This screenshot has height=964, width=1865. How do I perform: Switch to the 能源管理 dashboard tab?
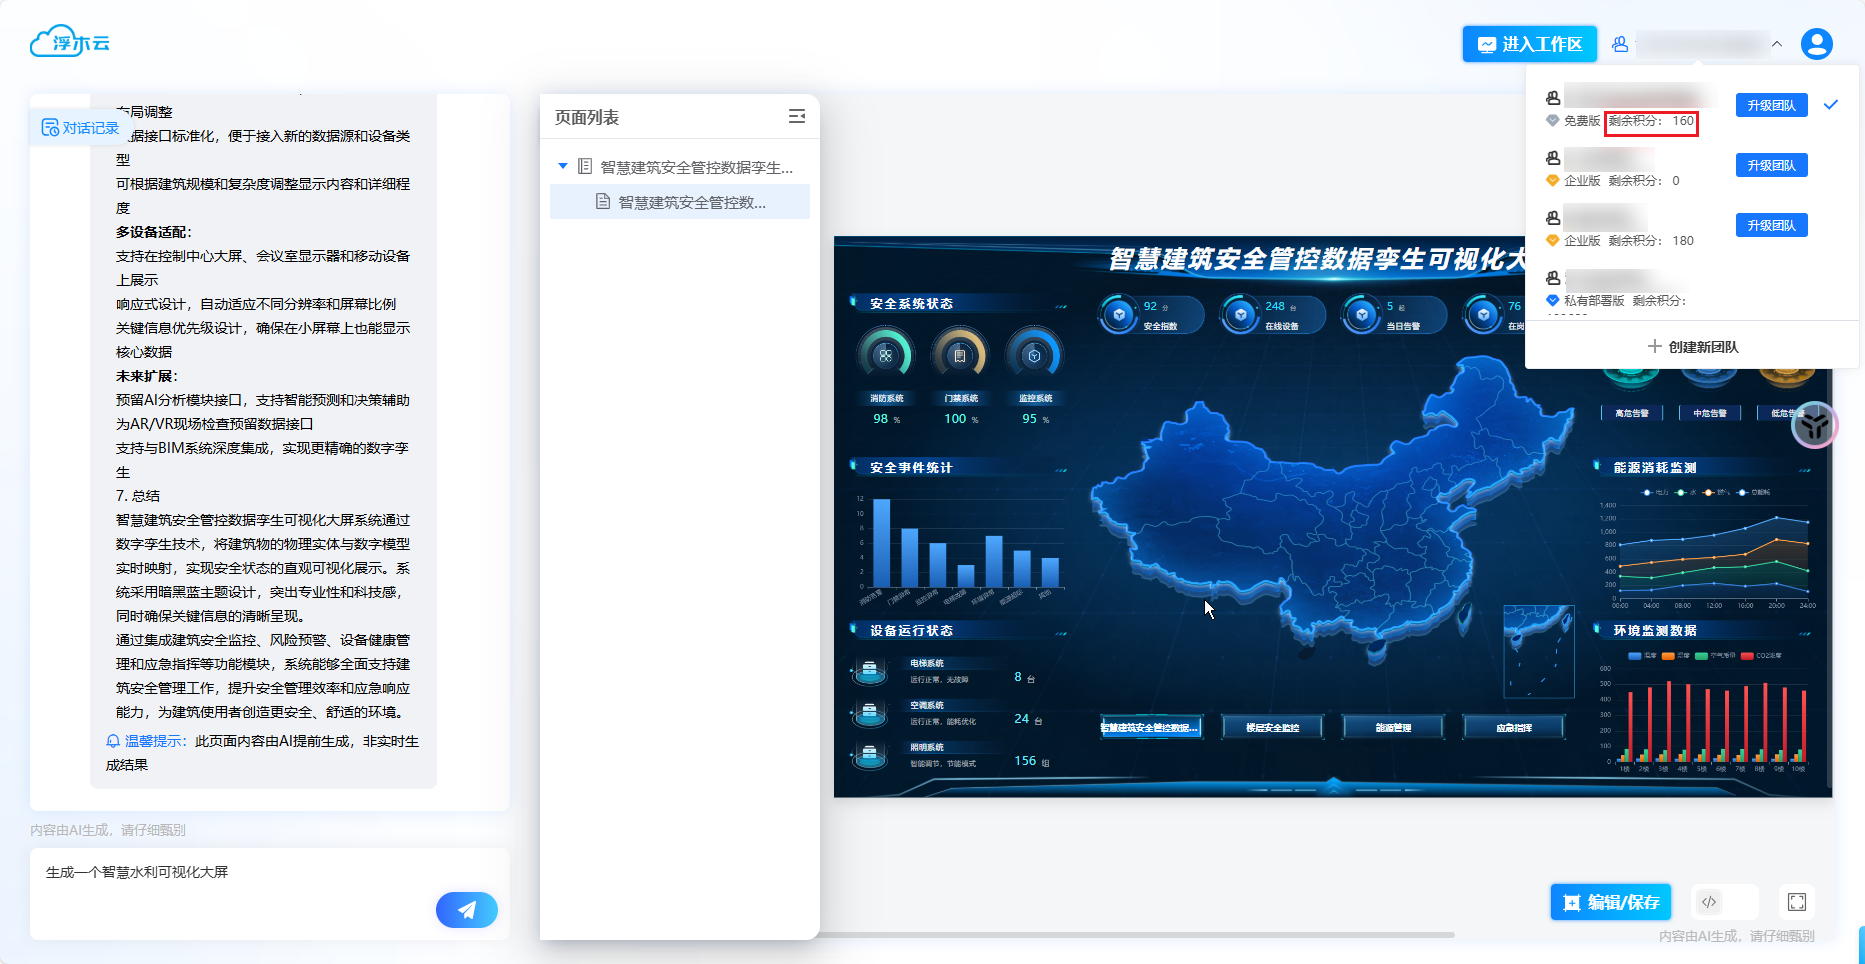point(1393,727)
